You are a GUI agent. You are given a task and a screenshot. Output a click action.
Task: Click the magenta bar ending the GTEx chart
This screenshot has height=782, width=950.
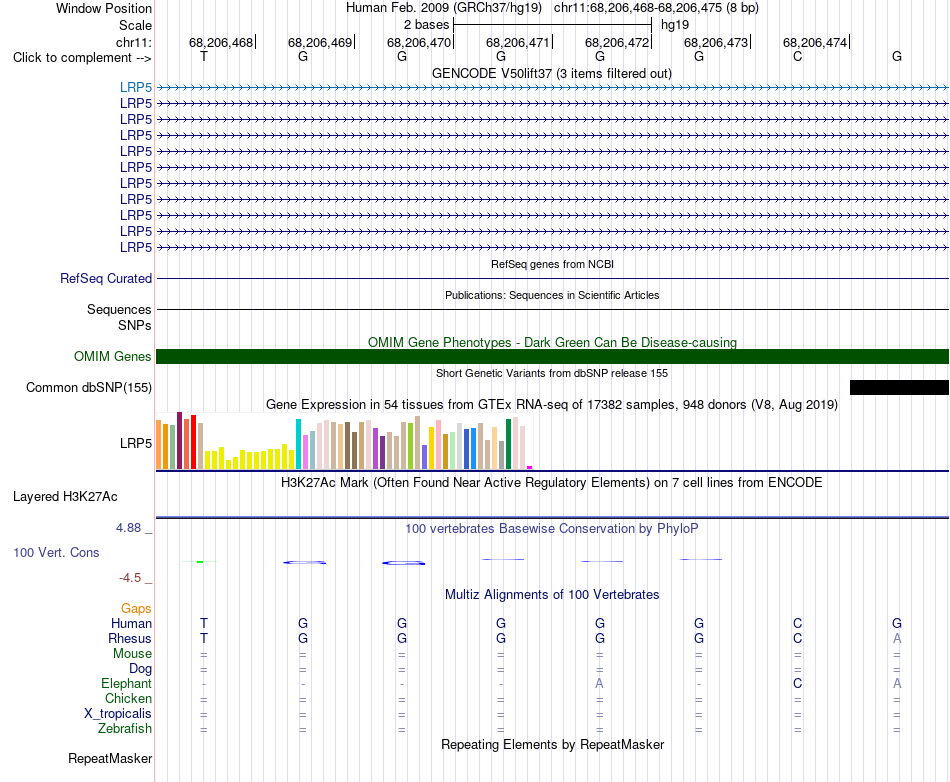530,467
